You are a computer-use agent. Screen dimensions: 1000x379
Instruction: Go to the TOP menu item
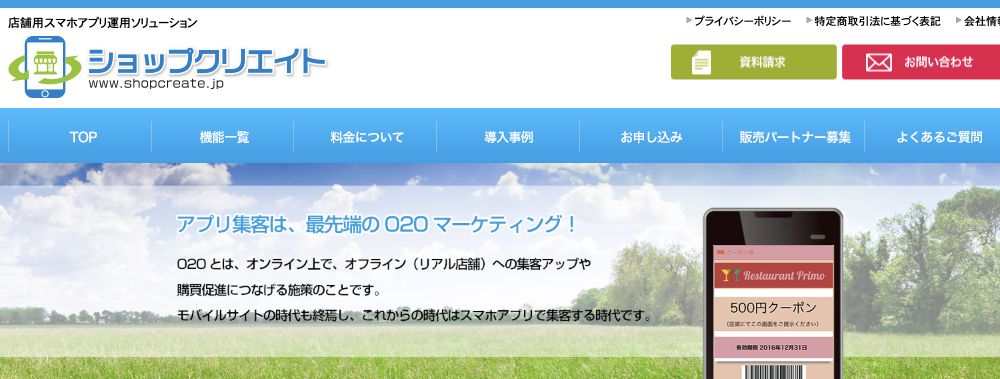click(x=83, y=137)
